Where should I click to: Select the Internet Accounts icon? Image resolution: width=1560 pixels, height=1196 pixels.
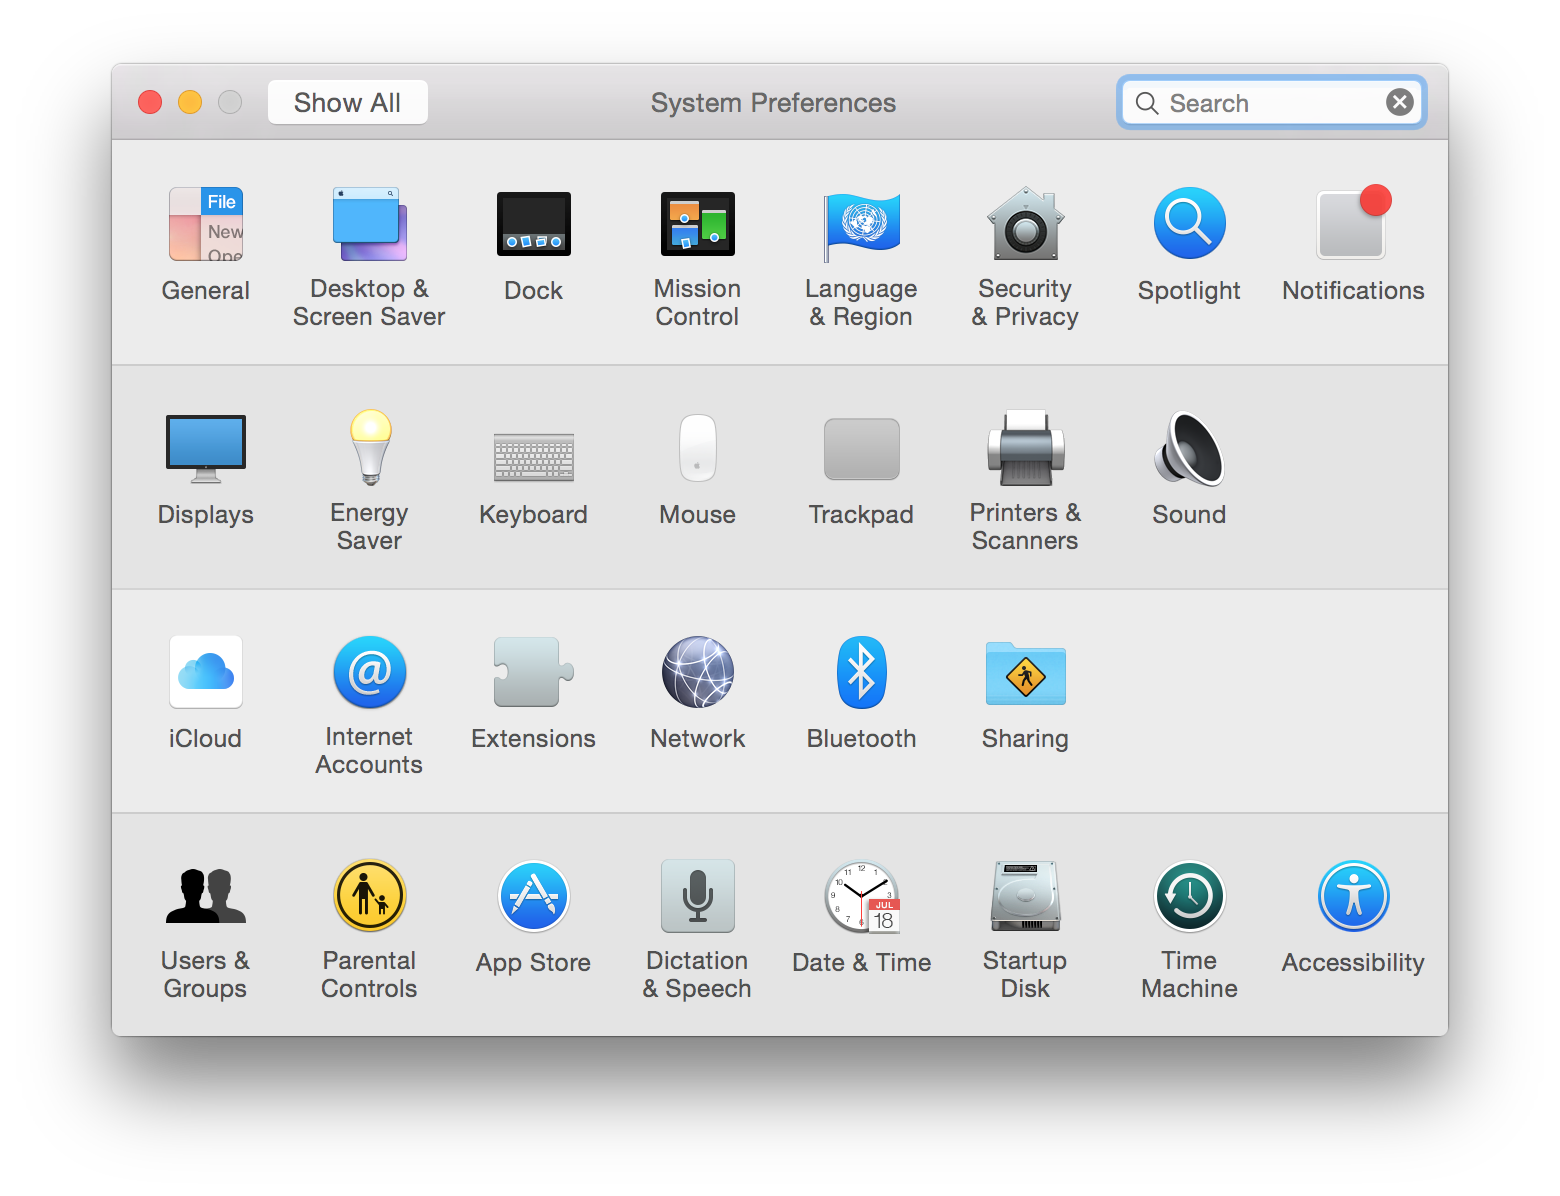[369, 672]
